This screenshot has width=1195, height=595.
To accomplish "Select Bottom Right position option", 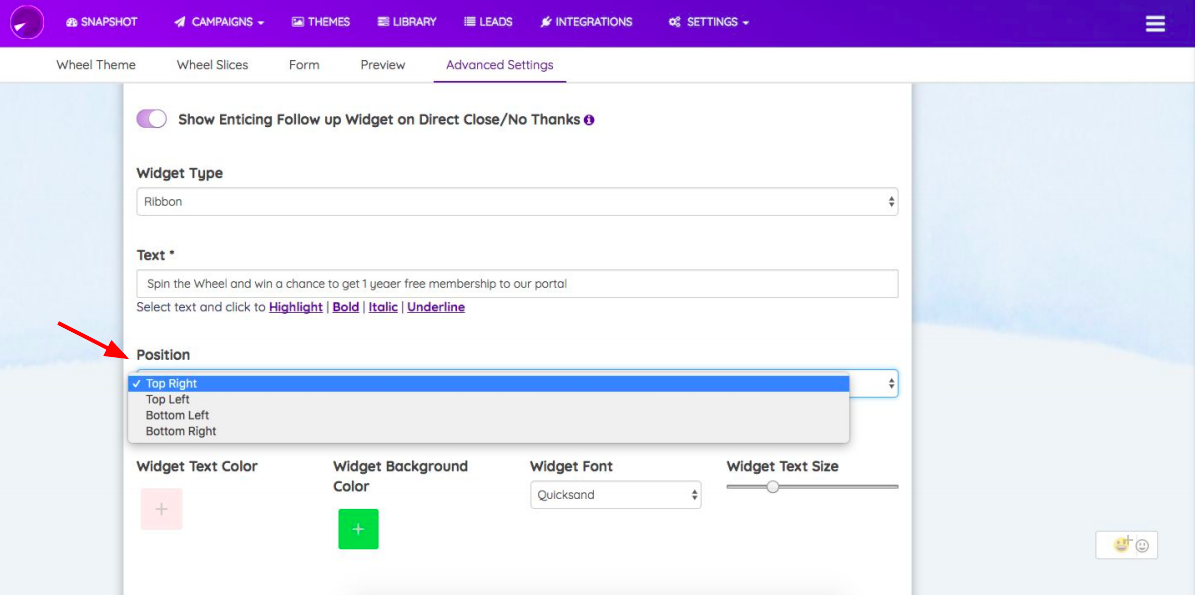I will [489, 431].
